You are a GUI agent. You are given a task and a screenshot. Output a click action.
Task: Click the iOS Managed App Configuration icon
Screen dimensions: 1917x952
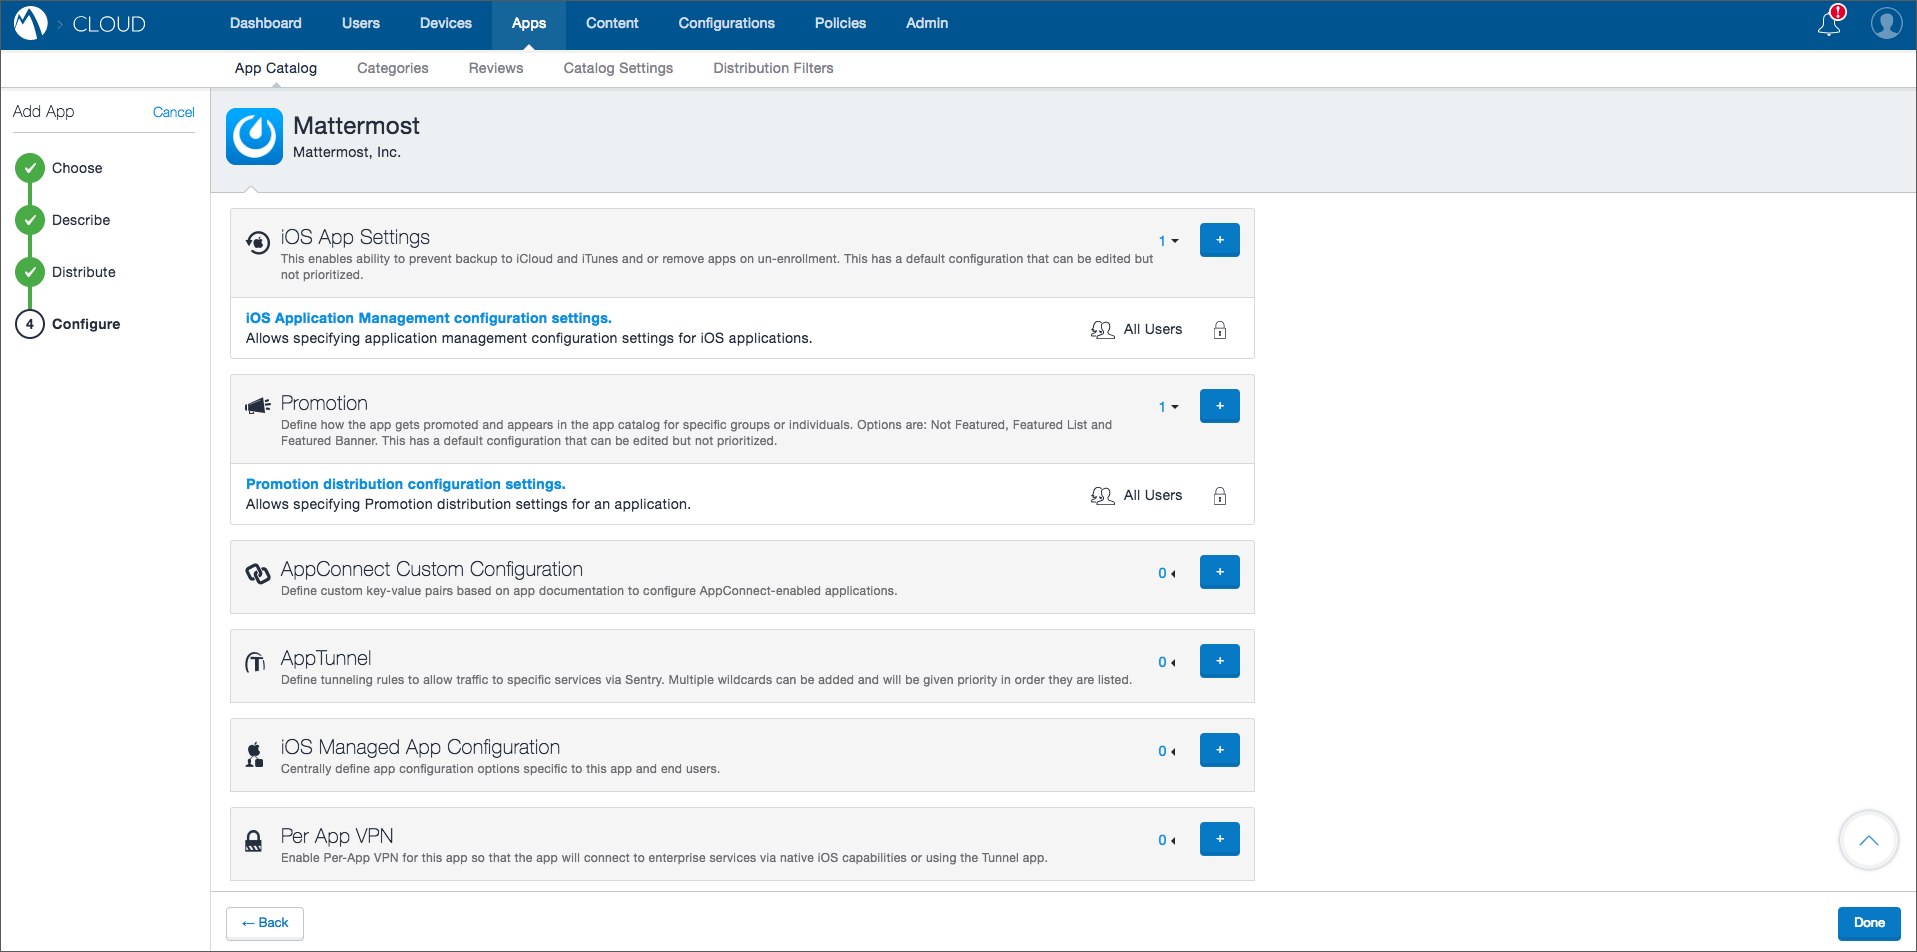point(255,754)
